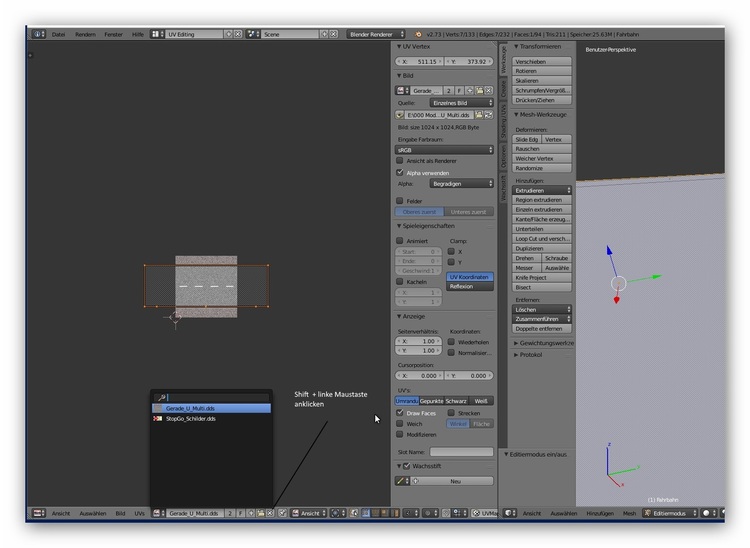Browse image icon in Bild panel
The width and height of the screenshot is (750, 548).
(x=402, y=90)
